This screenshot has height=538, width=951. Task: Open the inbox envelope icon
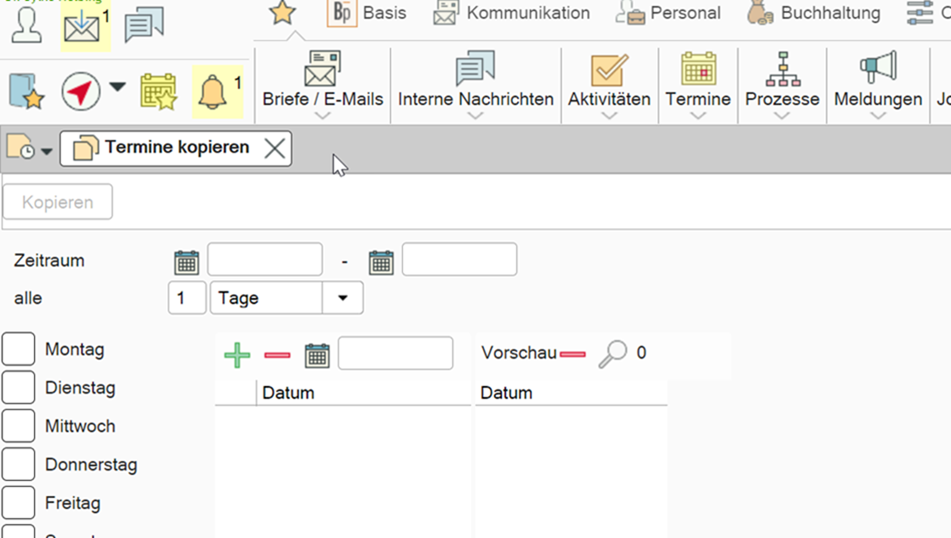click(x=81, y=27)
